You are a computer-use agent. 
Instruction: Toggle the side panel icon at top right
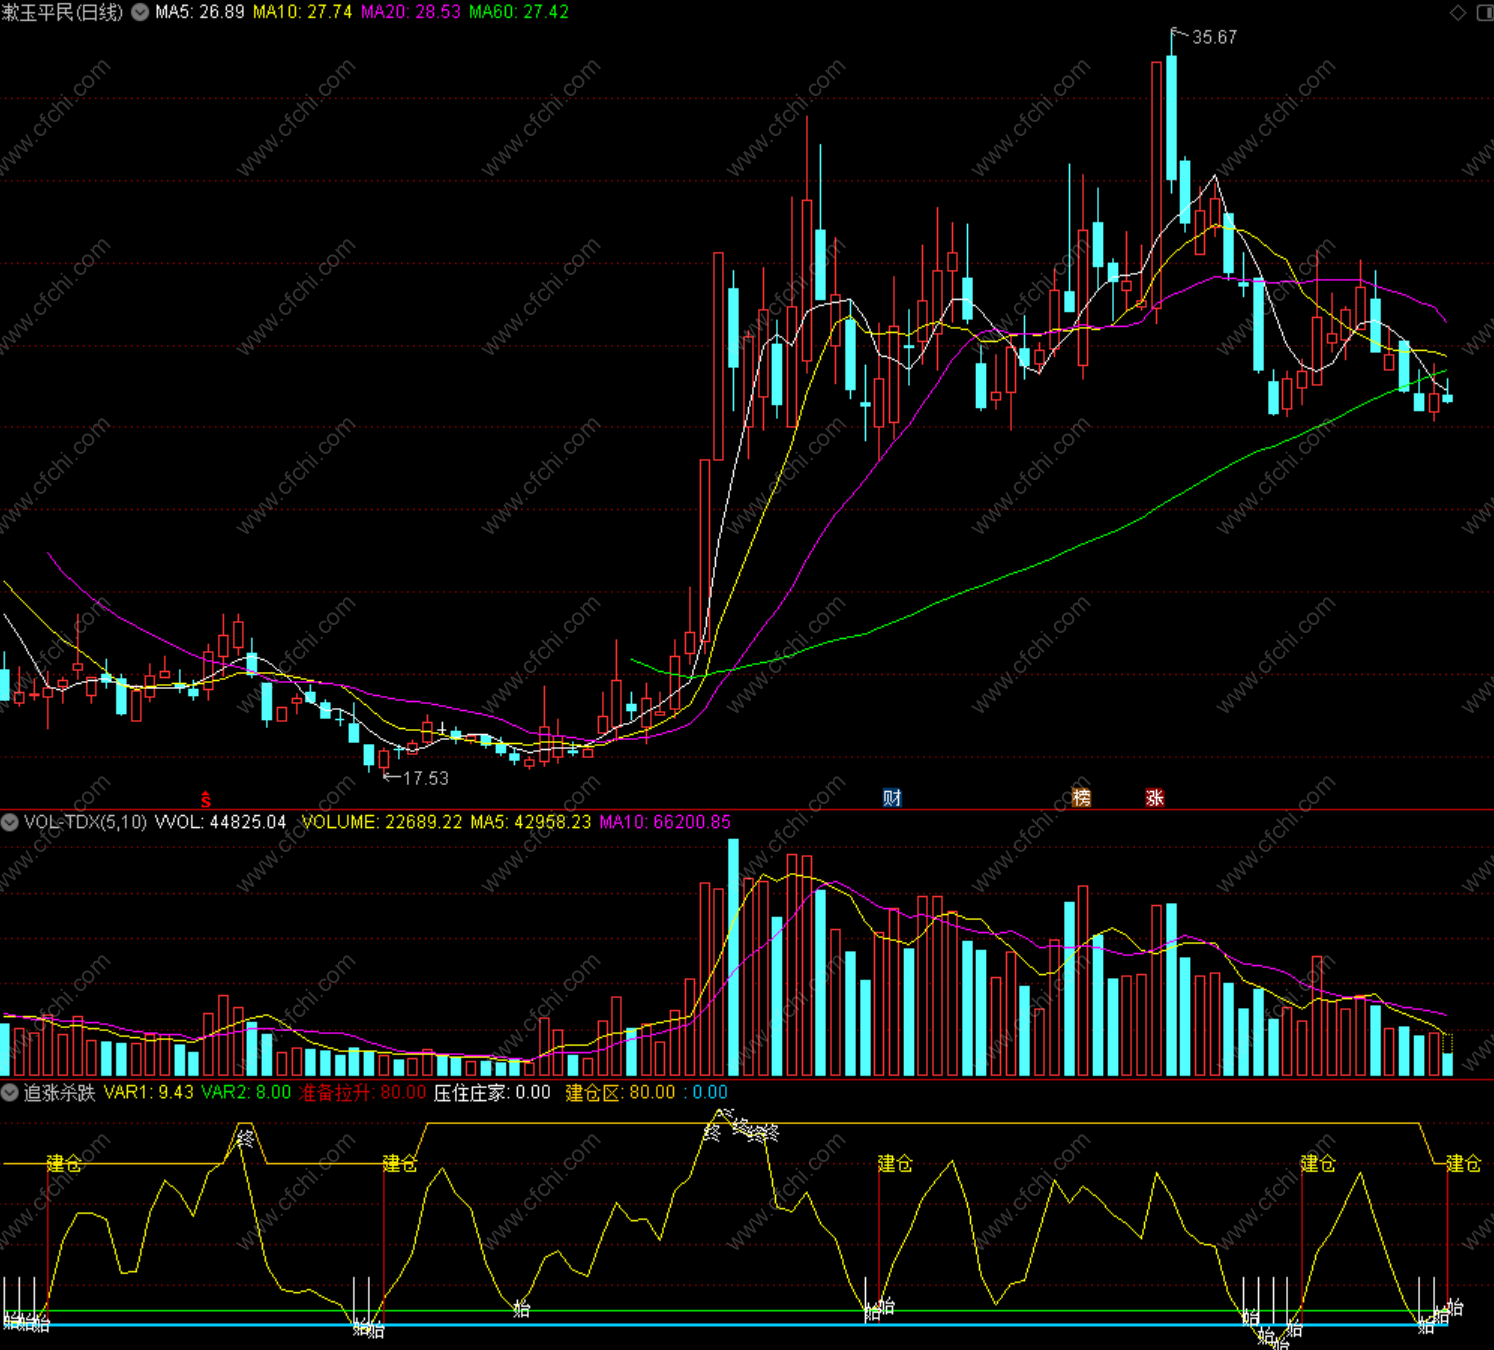pyautogui.click(x=1484, y=12)
